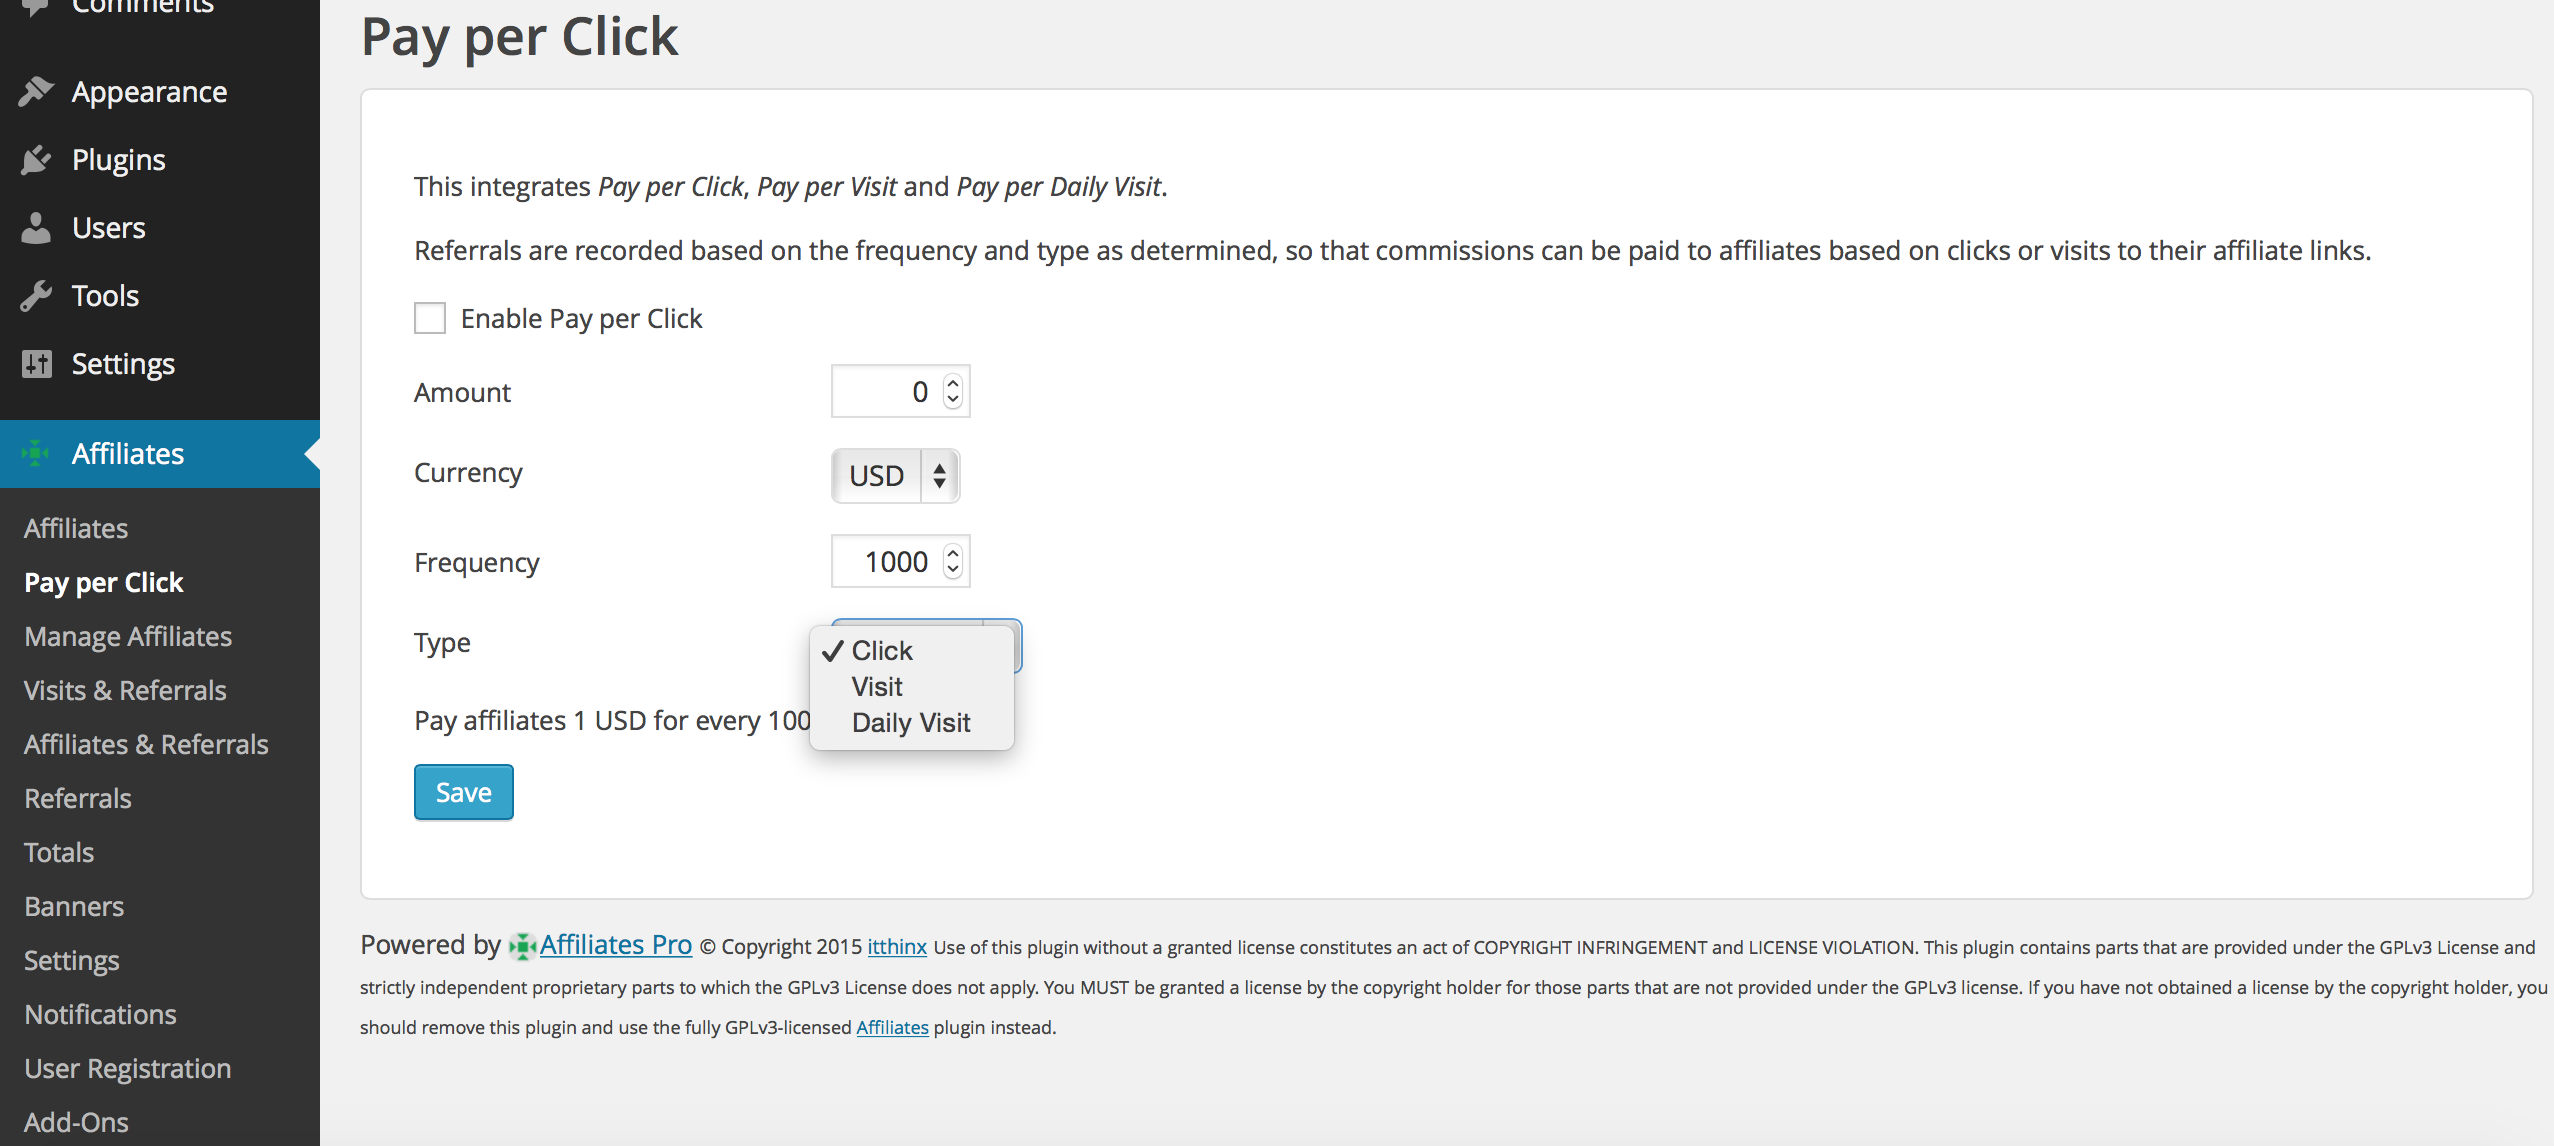Click the Settings sliders icon
The height and width of the screenshot is (1146, 2554).
click(x=36, y=363)
